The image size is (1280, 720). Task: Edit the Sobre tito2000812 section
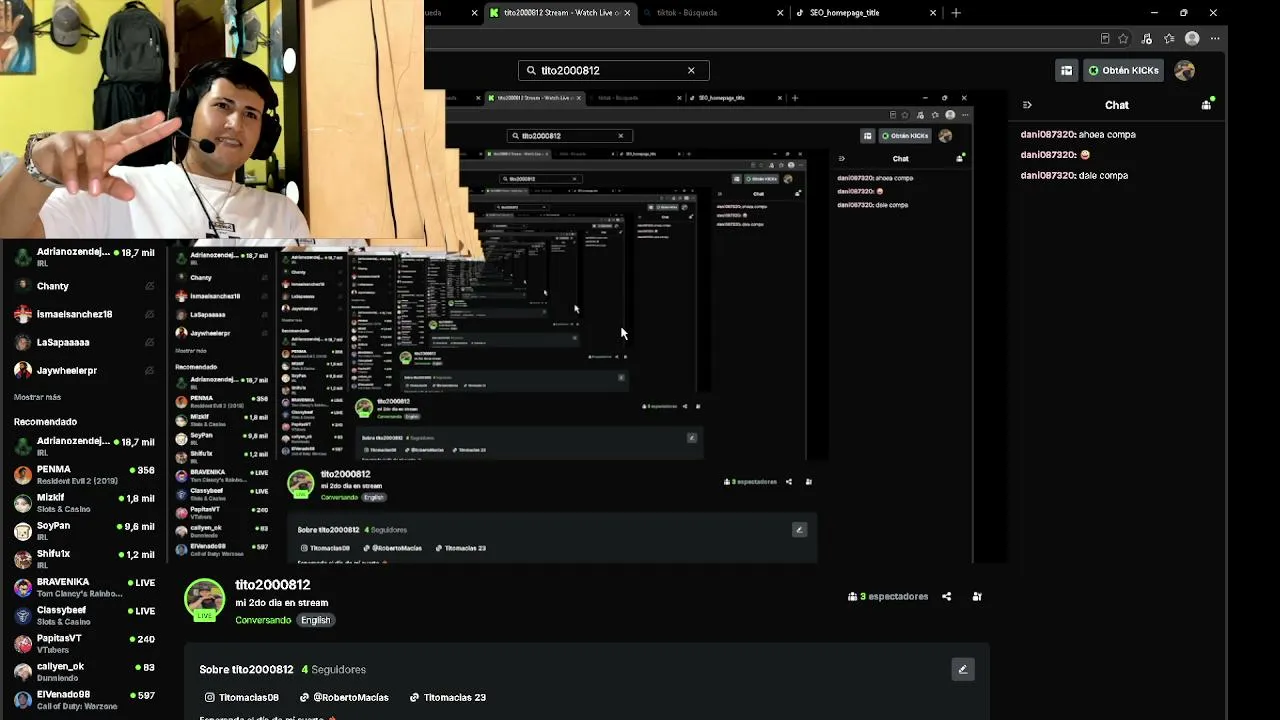coord(963,669)
